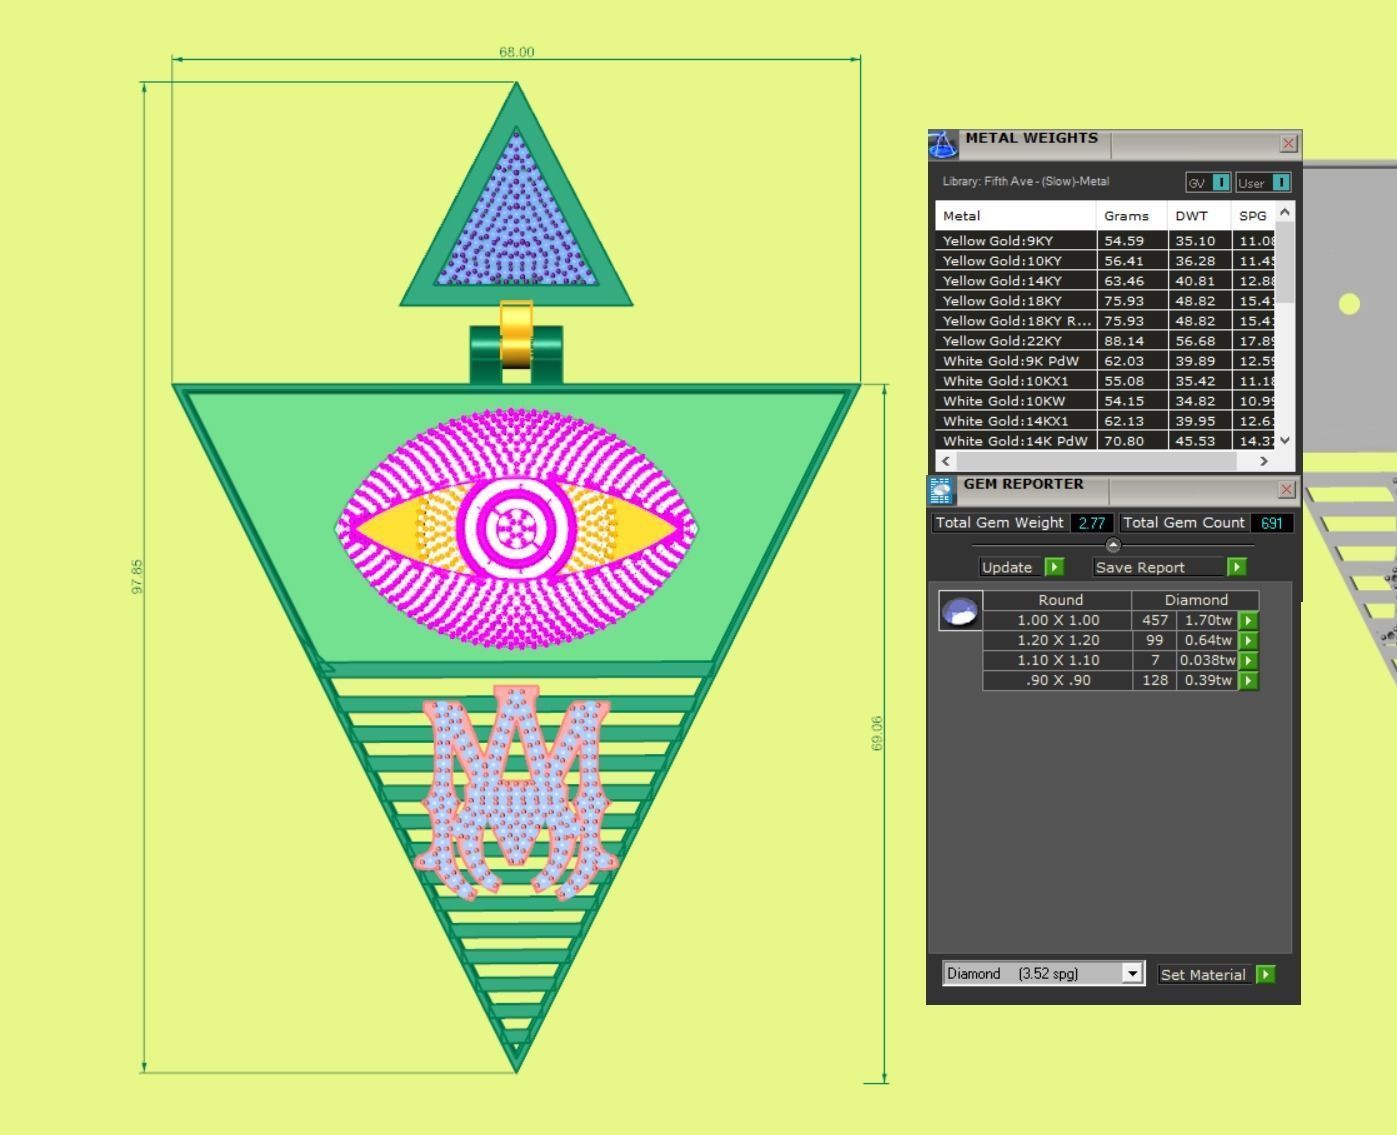
Task: Select the Yellow Gold:14KY row
Action: click(1105, 281)
